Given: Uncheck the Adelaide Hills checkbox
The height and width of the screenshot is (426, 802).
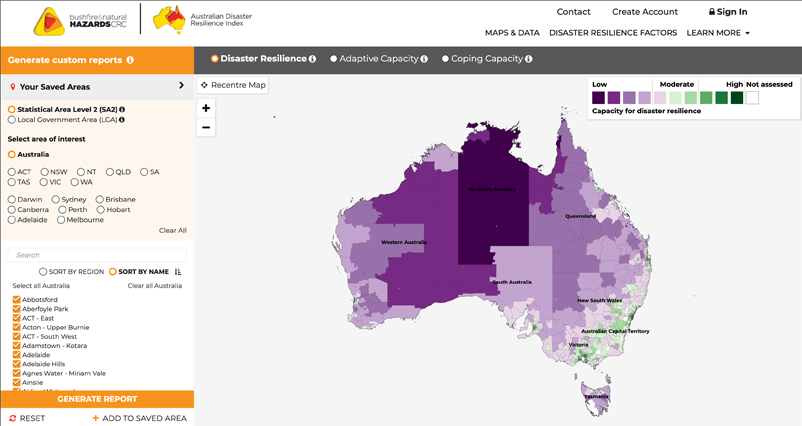Looking at the screenshot, I should tap(16, 364).
